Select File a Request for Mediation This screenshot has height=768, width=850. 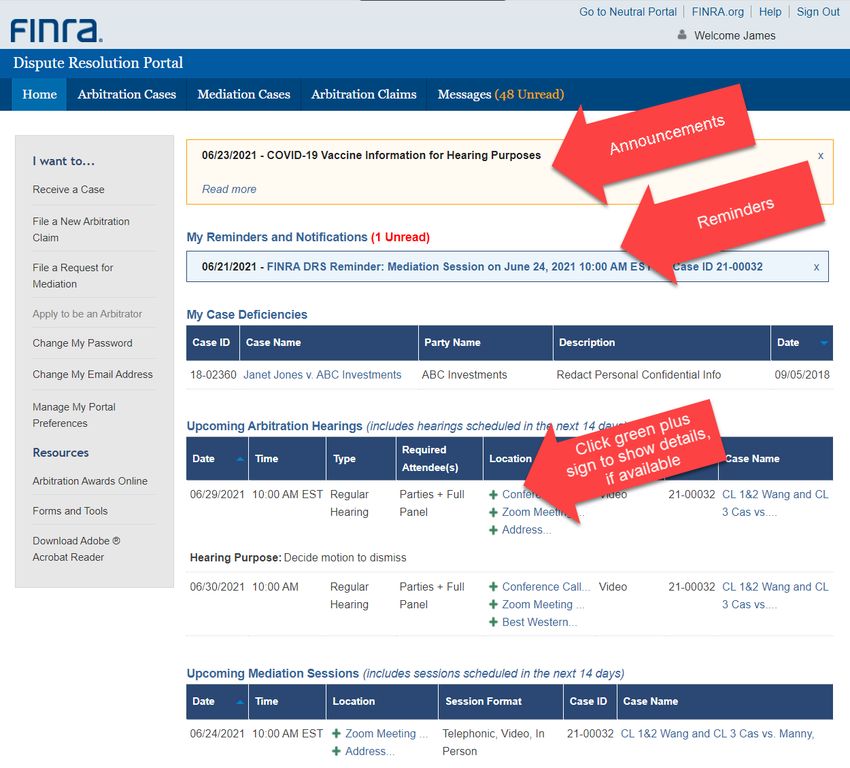point(73,276)
